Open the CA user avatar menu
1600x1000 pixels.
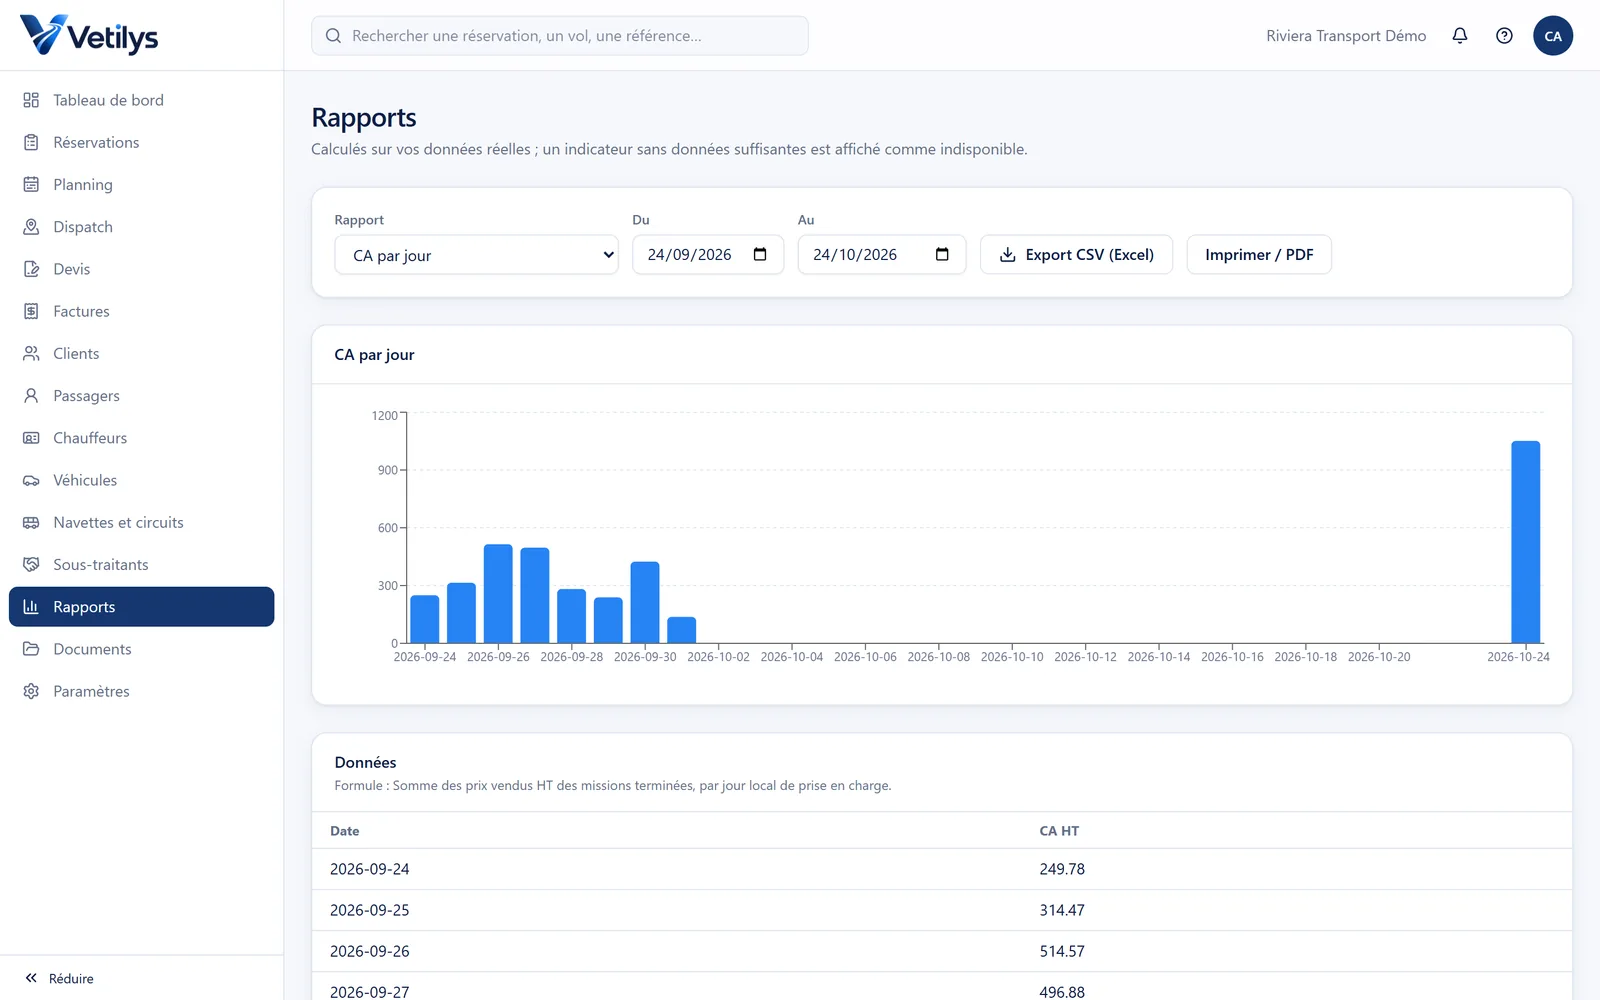click(1553, 36)
